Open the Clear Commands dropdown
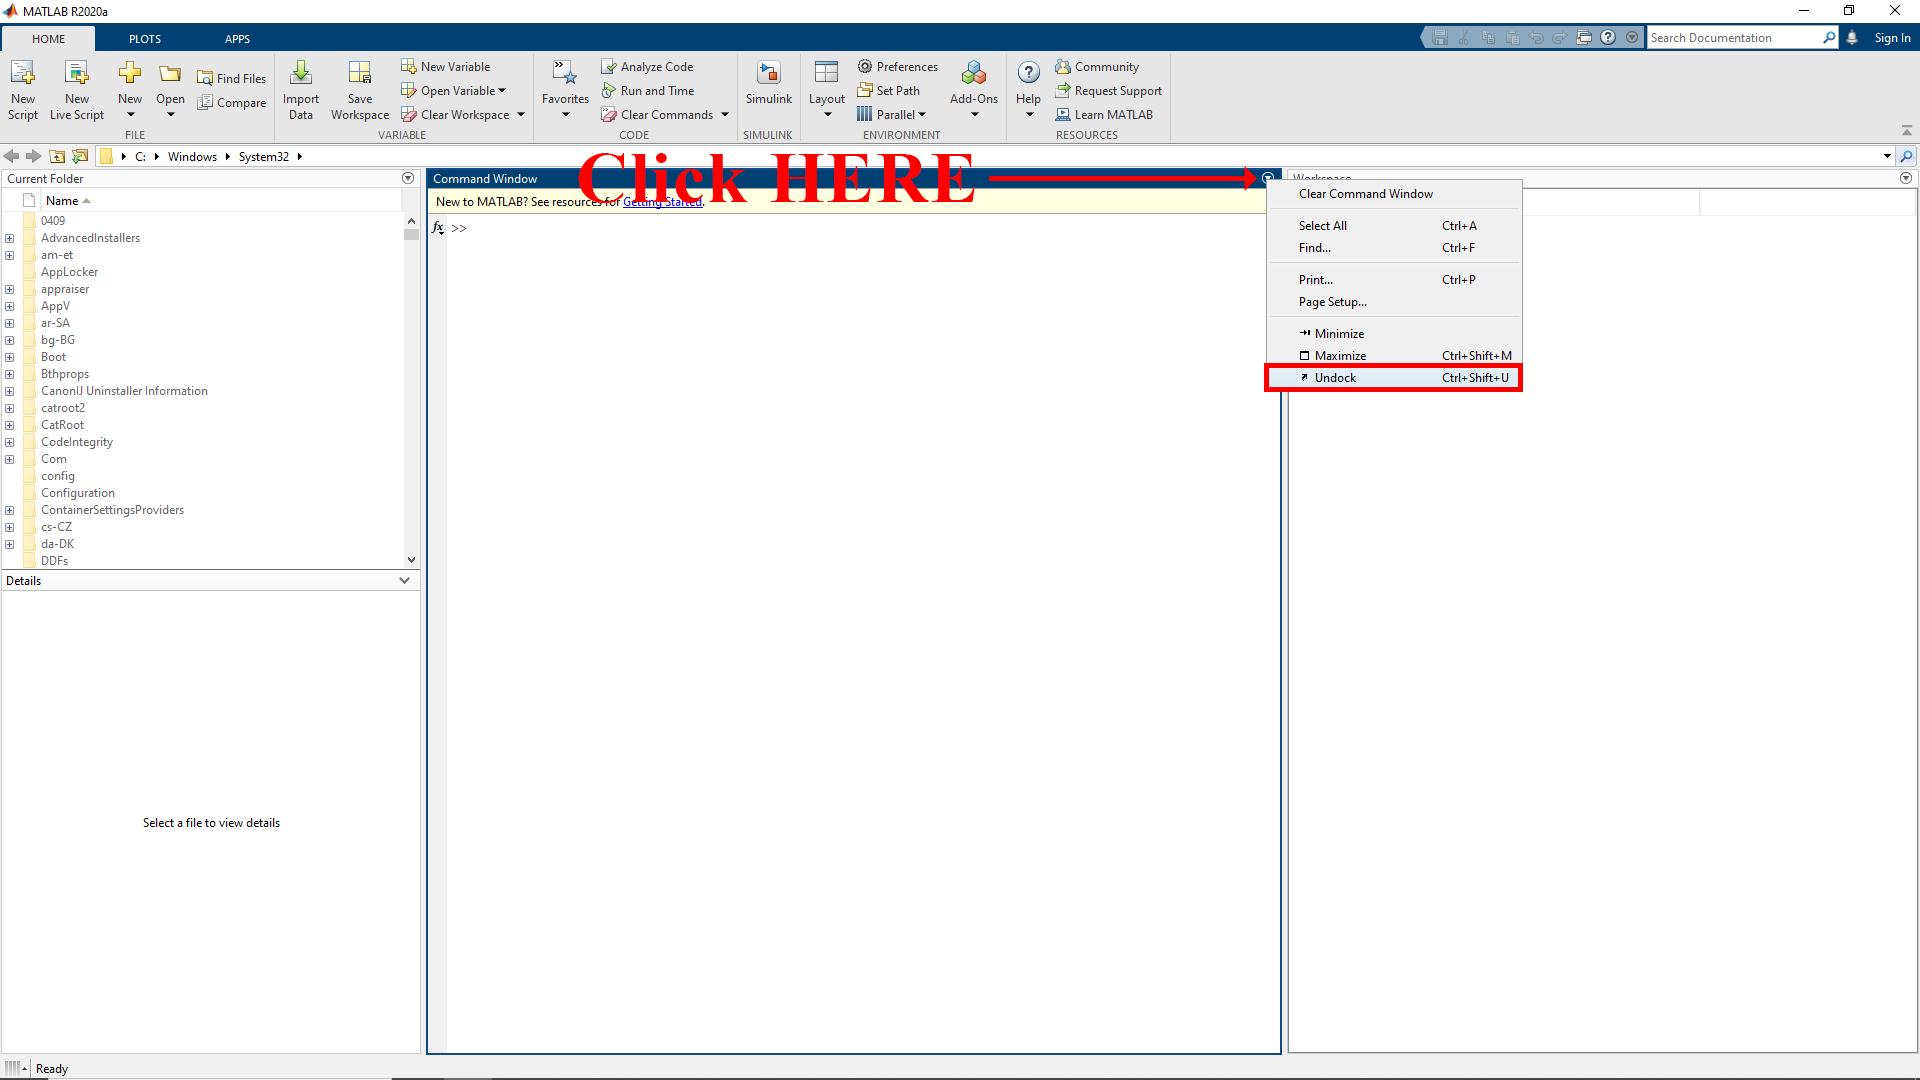 (725, 114)
